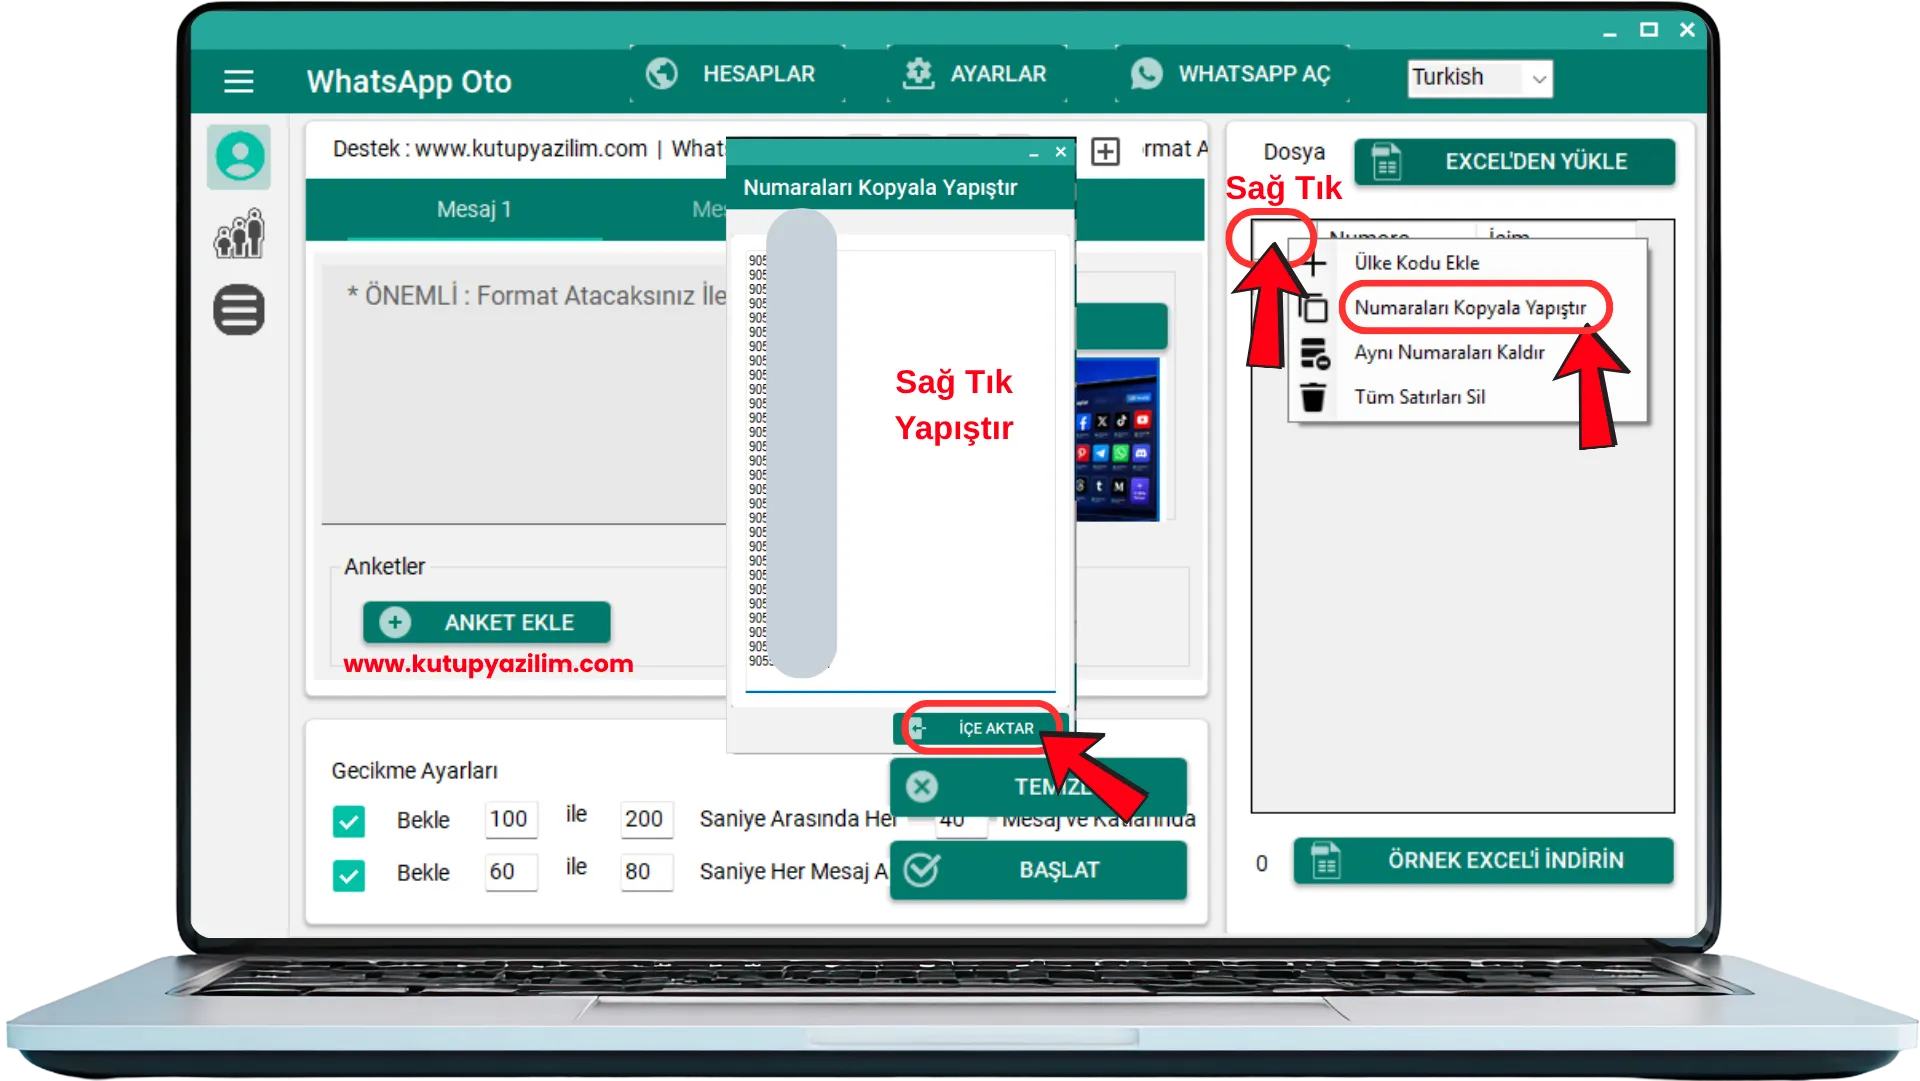Close the Numaraları Kopyala Yapıştır dialog

click(1061, 152)
